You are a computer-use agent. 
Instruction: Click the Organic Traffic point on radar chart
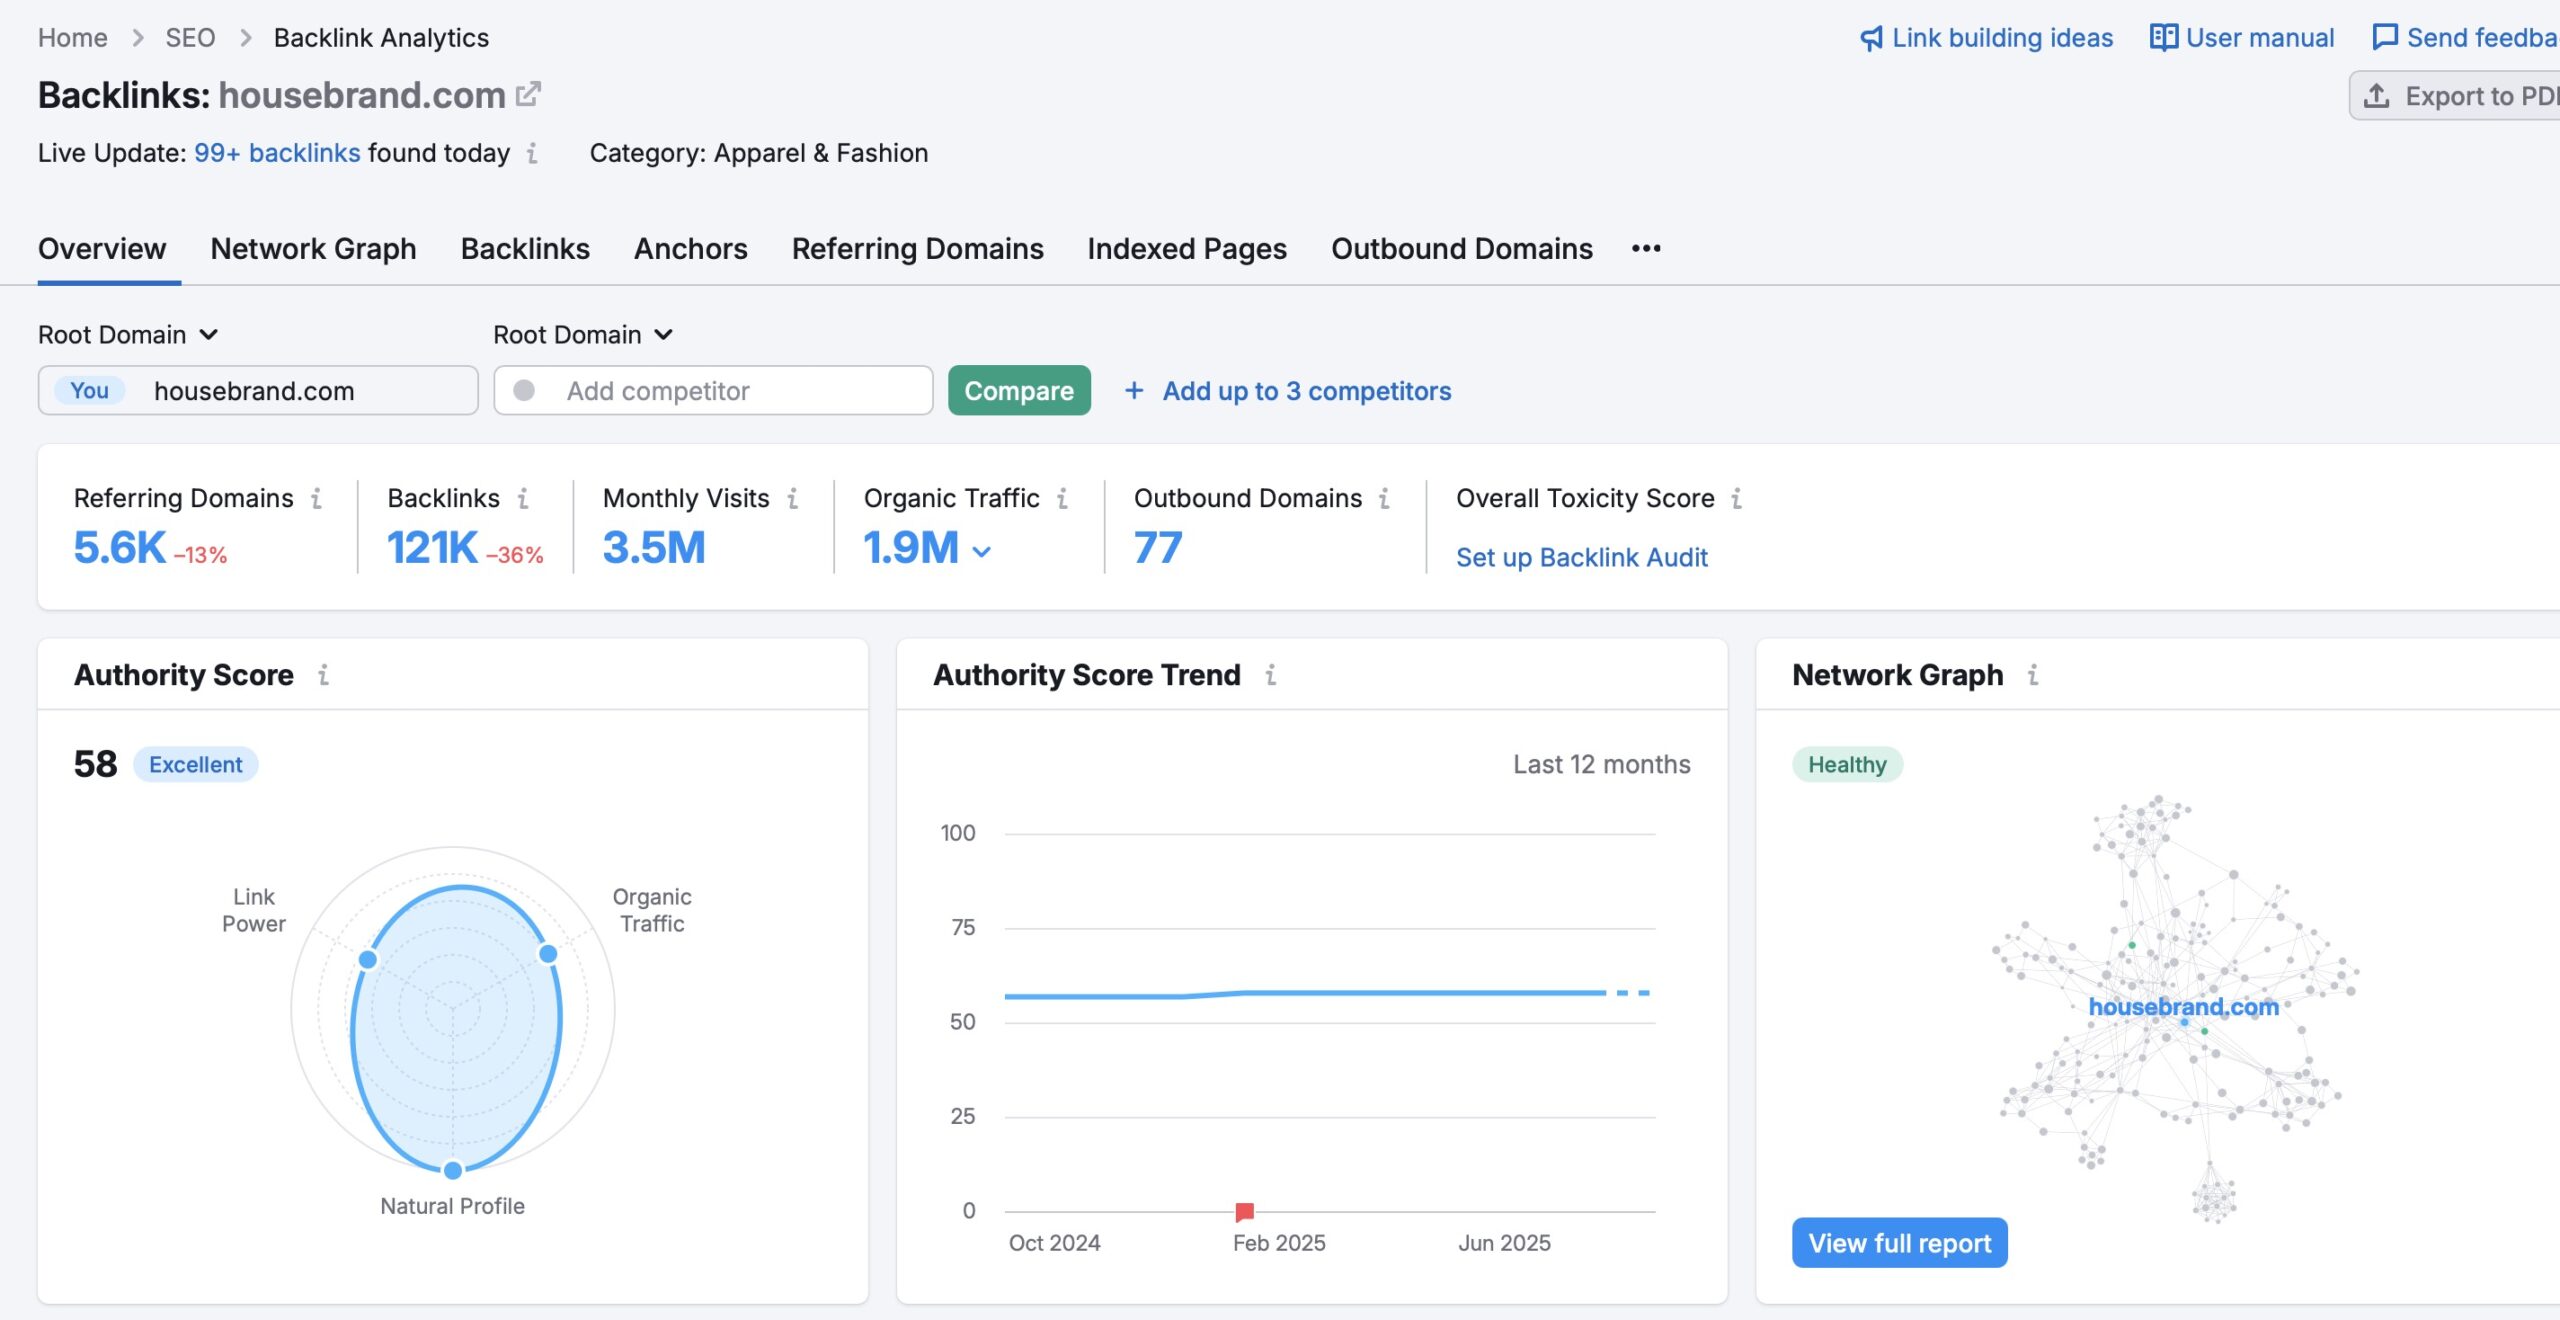(x=548, y=954)
